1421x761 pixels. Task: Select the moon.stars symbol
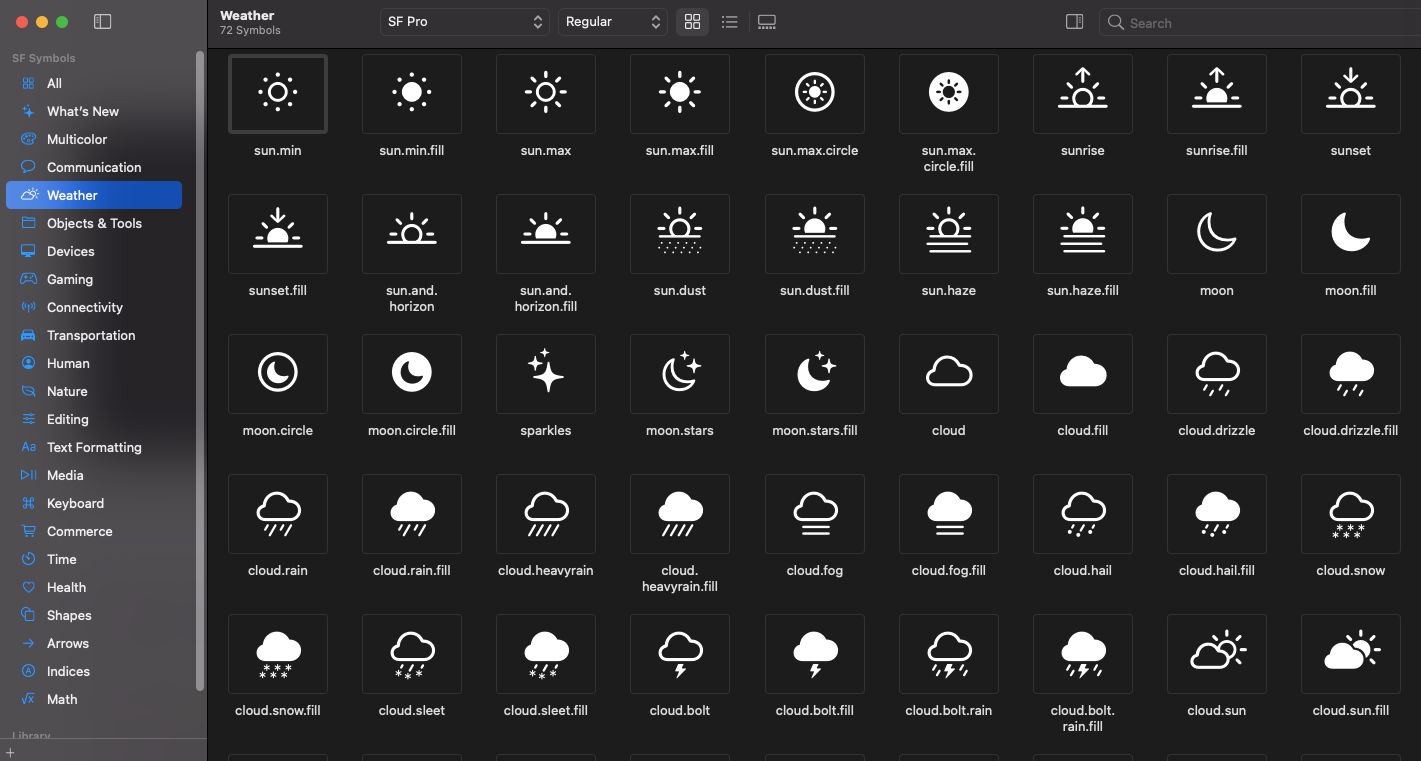pyautogui.click(x=680, y=374)
